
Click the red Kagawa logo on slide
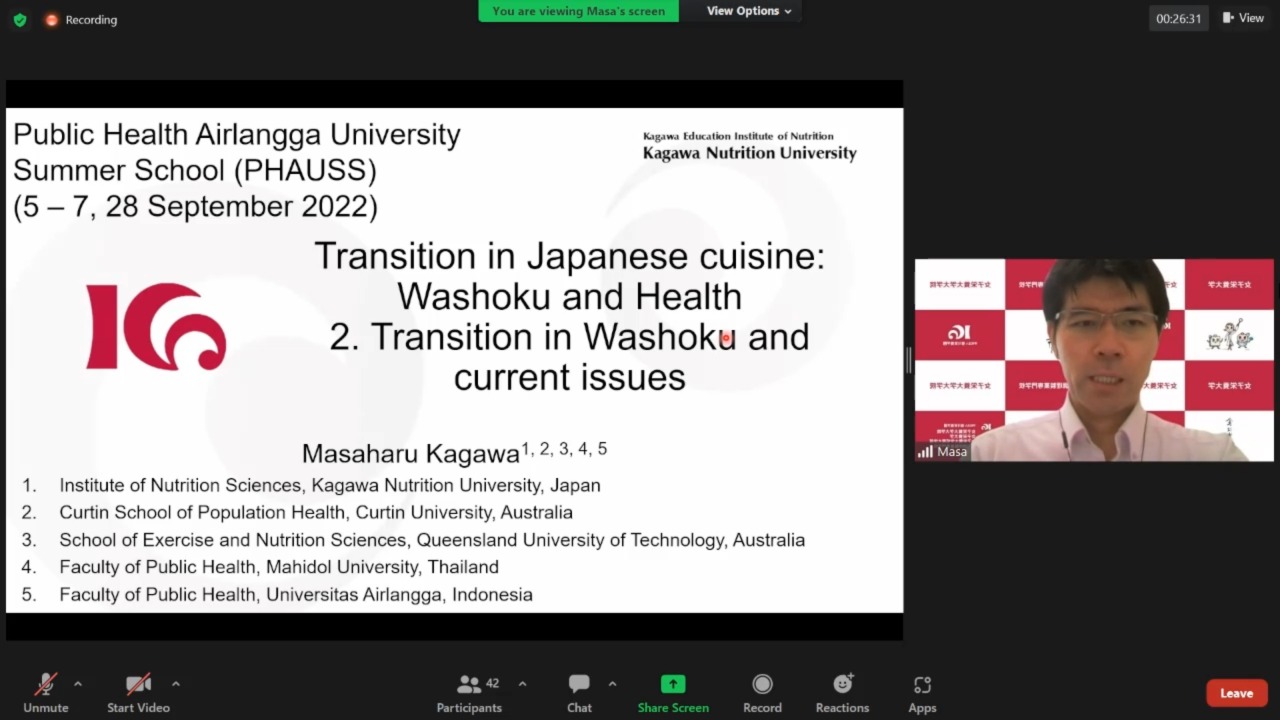pos(156,327)
